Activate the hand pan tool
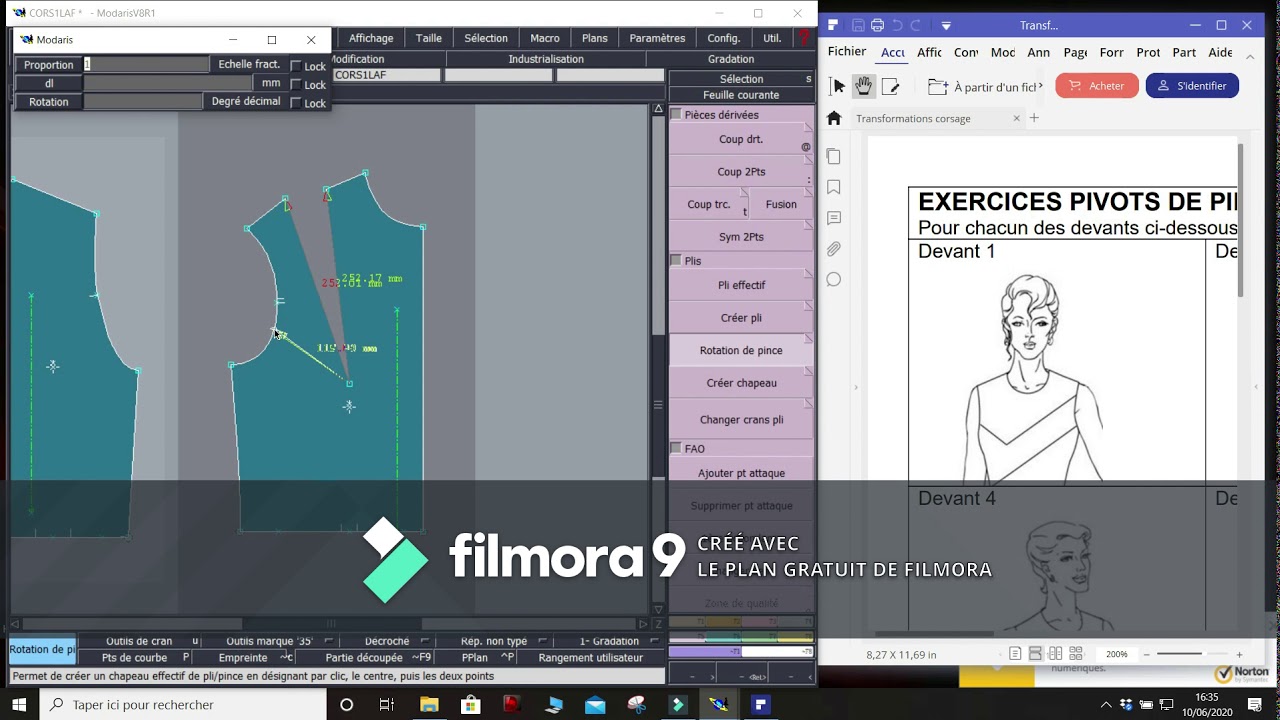Viewport: 1280px width, 720px height. (x=863, y=87)
